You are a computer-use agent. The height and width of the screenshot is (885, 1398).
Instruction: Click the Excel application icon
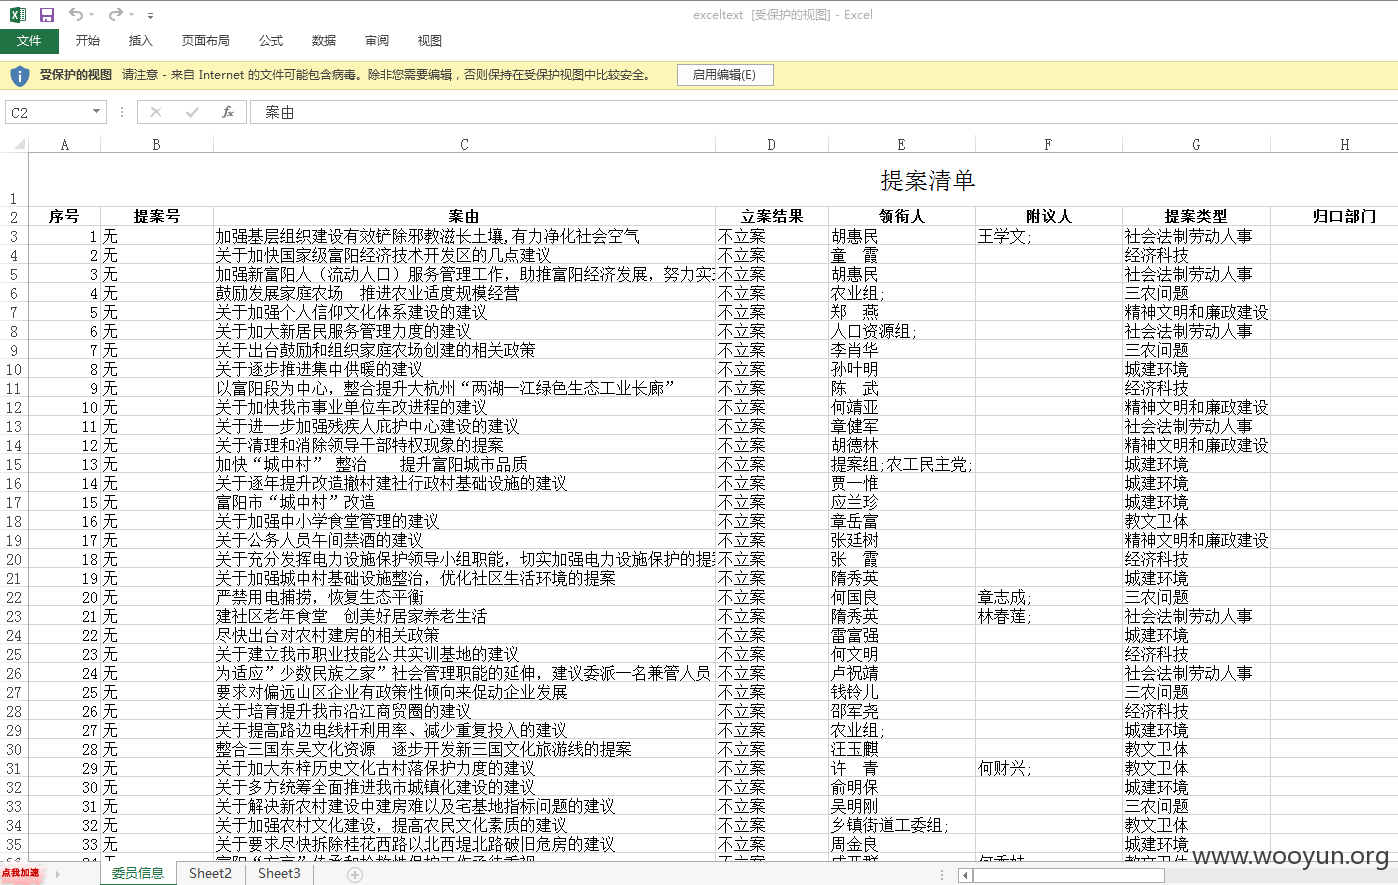[18, 15]
